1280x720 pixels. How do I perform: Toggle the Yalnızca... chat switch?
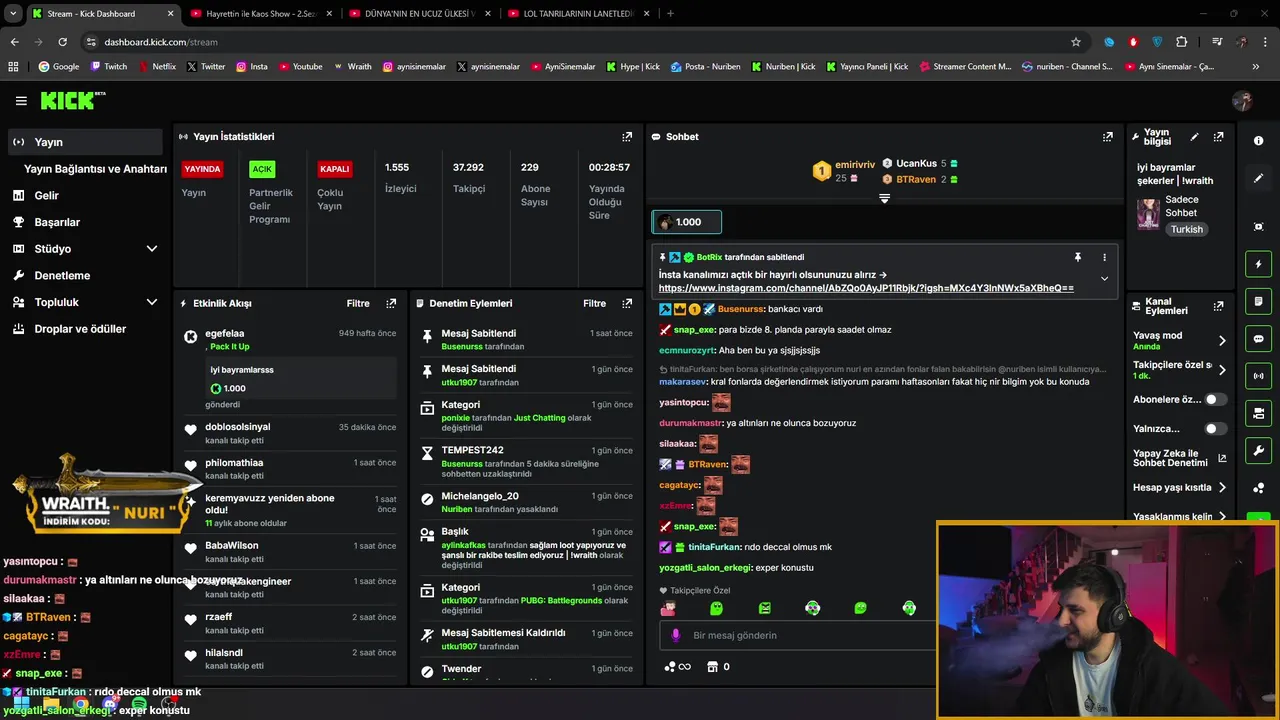tap(1215, 429)
